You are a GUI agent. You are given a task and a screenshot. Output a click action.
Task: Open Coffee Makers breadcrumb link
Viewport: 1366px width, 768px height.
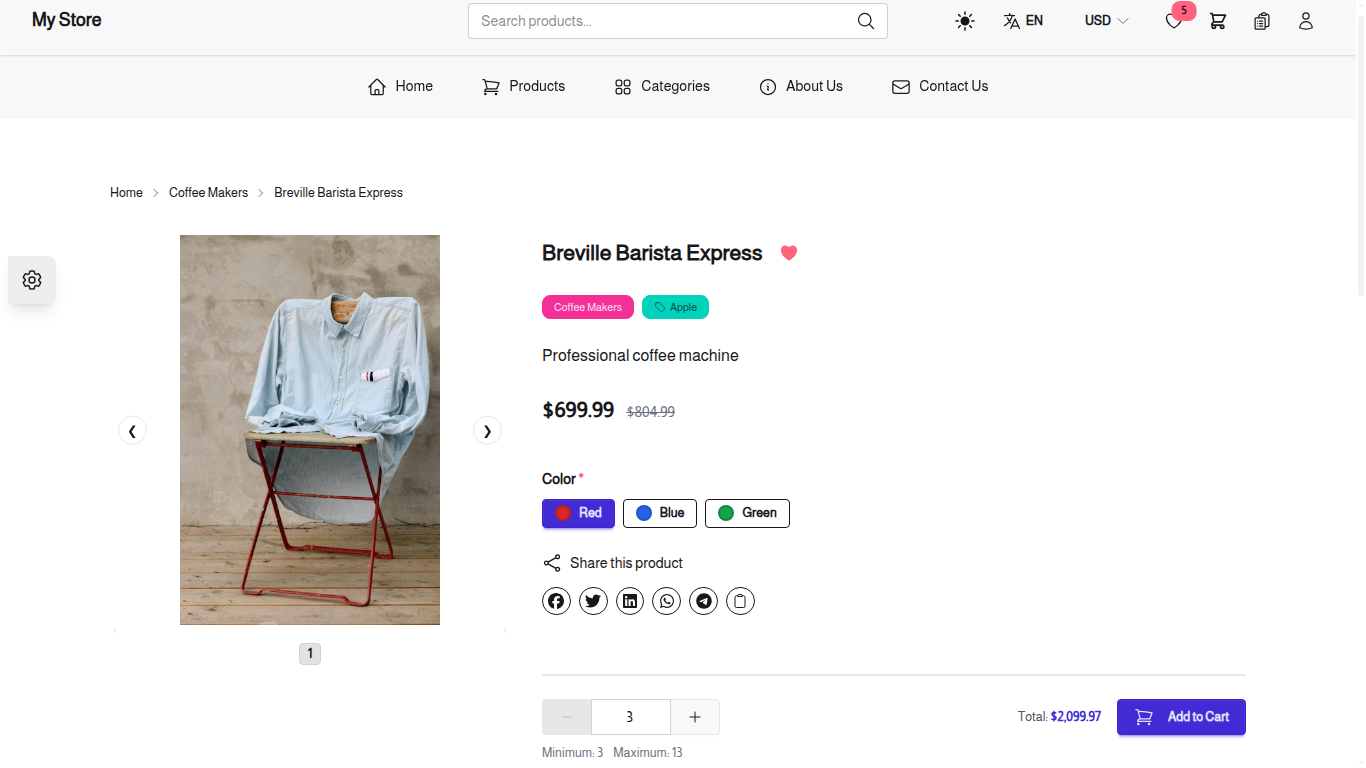click(x=208, y=193)
